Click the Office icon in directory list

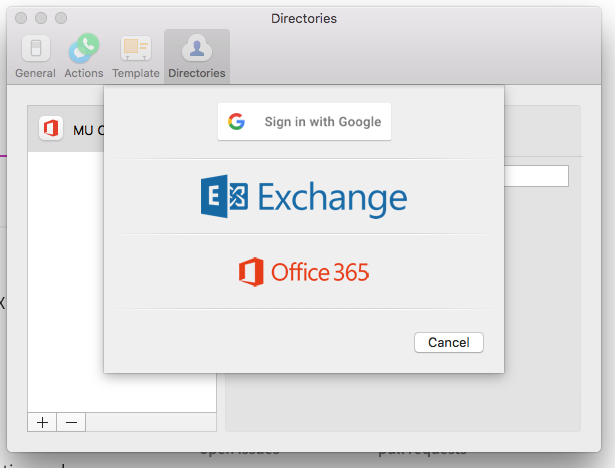click(51, 128)
